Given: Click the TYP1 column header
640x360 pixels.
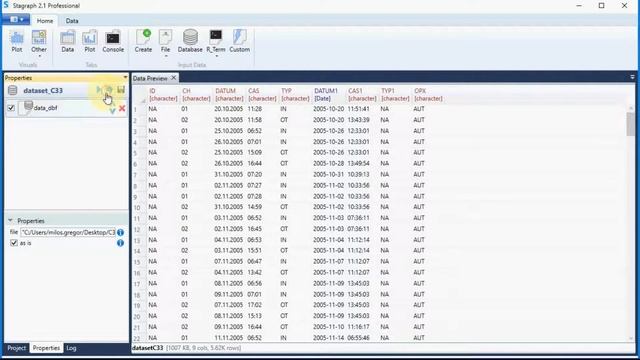Looking at the screenshot, I should click(395, 95).
